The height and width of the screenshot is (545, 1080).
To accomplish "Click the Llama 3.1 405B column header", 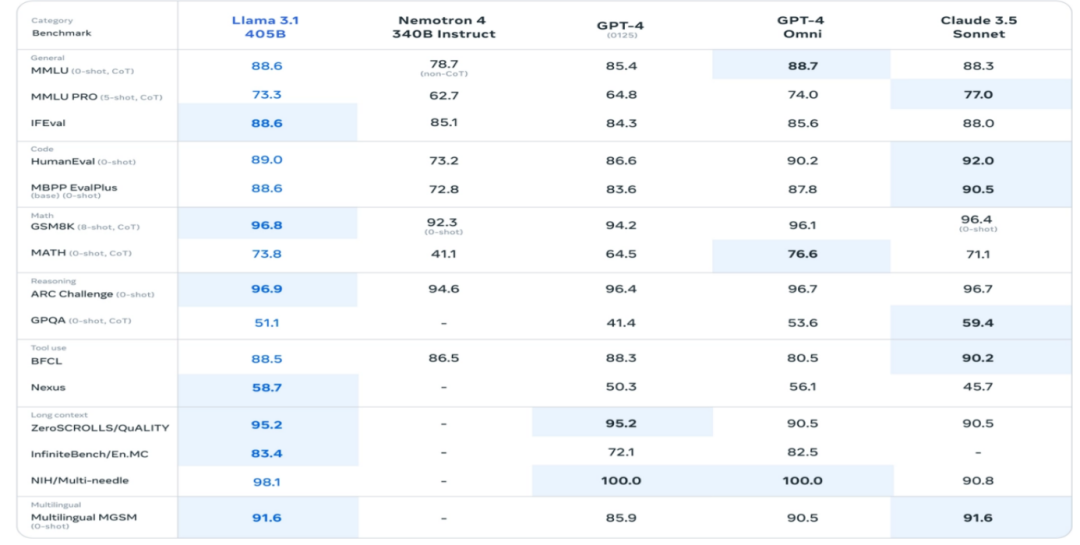I will point(265,27).
